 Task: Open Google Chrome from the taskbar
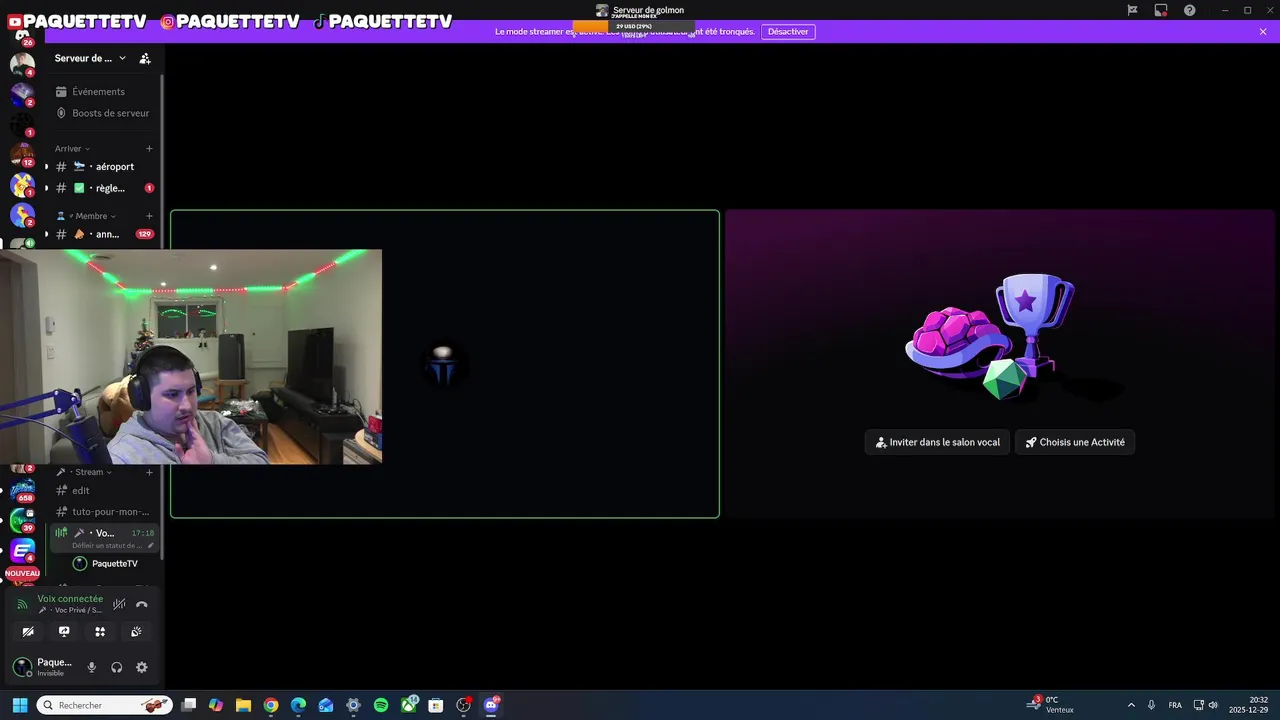point(271,705)
